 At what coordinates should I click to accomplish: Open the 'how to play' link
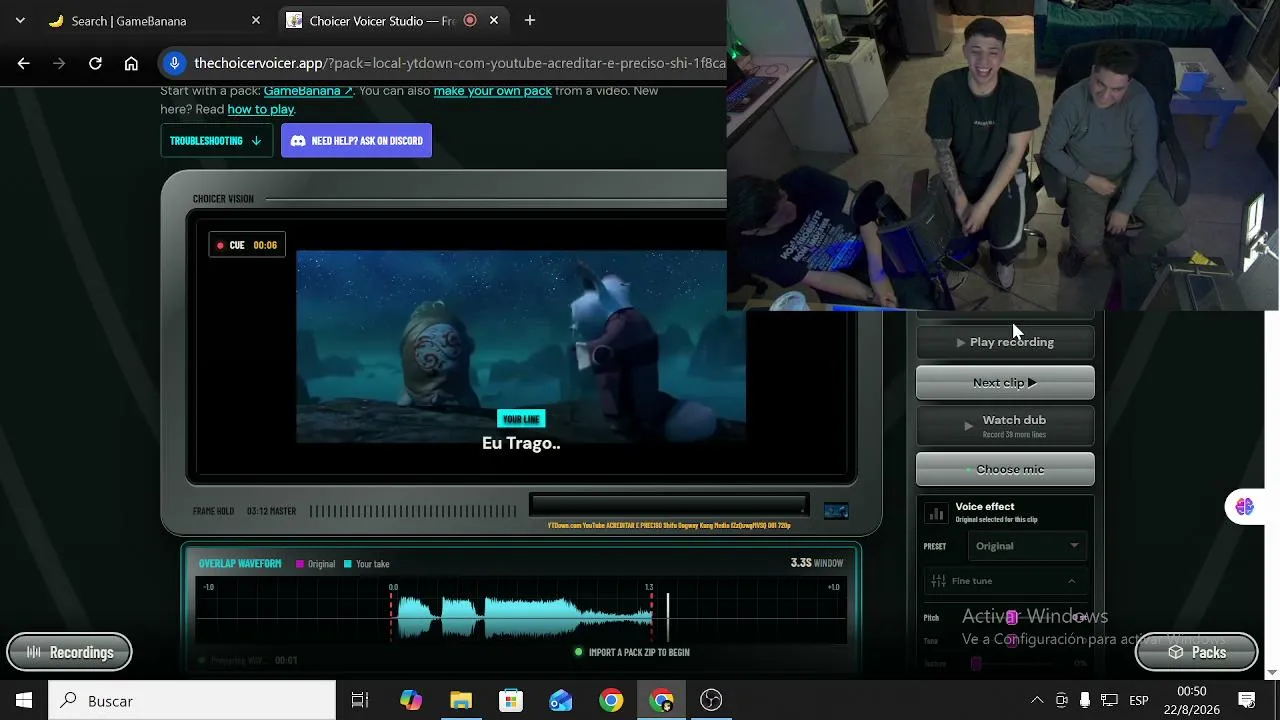[261, 110]
